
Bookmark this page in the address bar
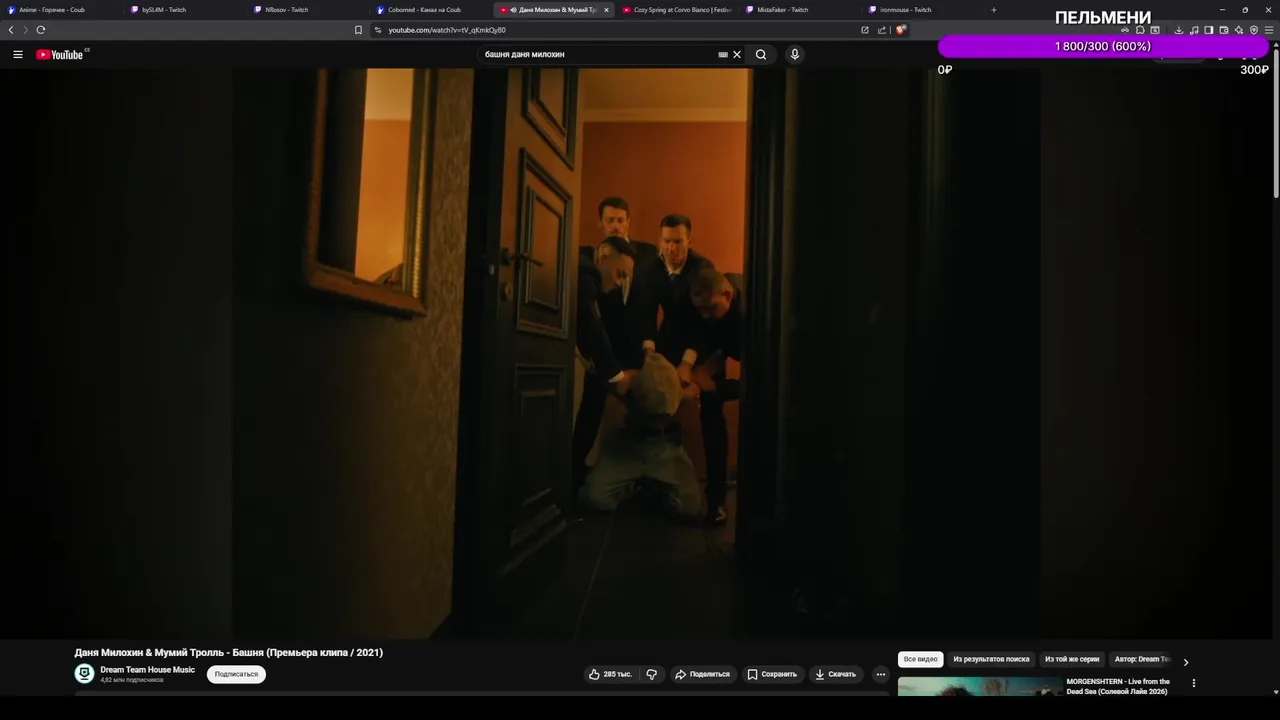click(358, 30)
